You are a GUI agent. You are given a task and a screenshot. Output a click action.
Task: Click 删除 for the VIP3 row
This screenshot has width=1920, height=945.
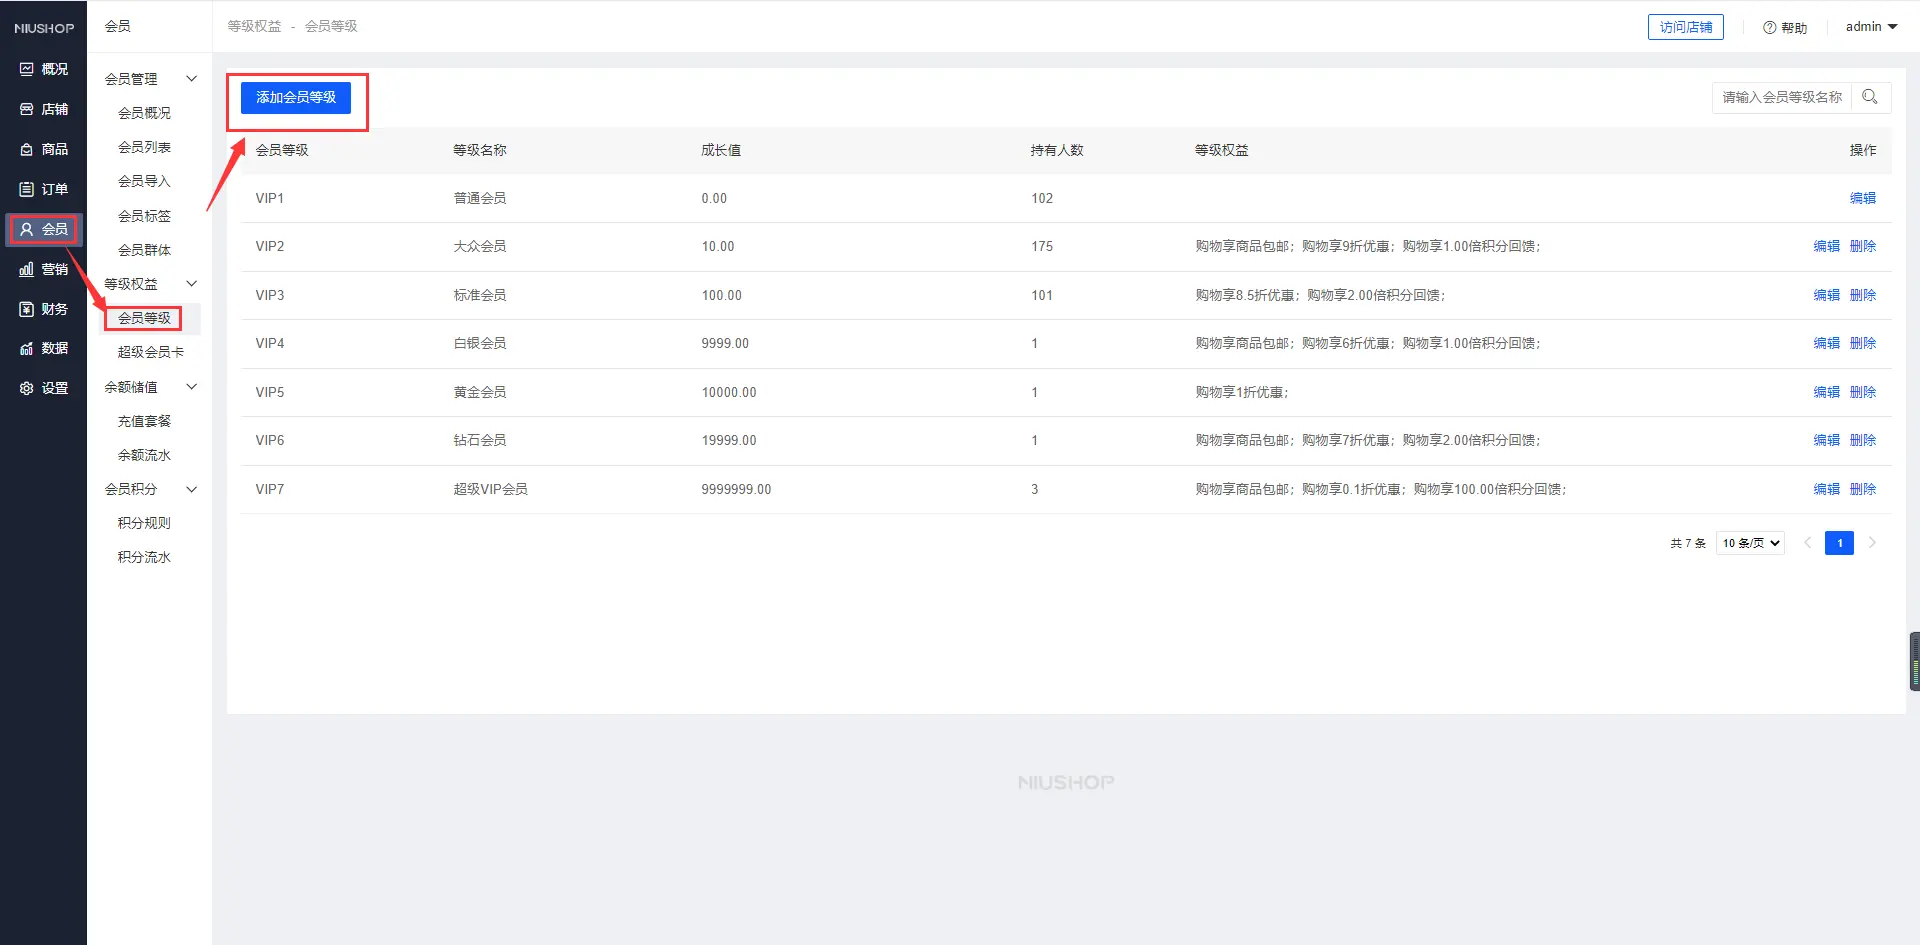tap(1862, 295)
